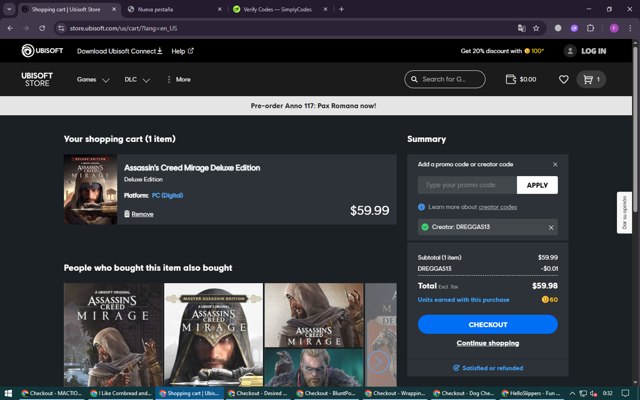Image resolution: width=640 pixels, height=400 pixels.
Task: Open the Chrome three-dot menu
Action: coord(630,28)
